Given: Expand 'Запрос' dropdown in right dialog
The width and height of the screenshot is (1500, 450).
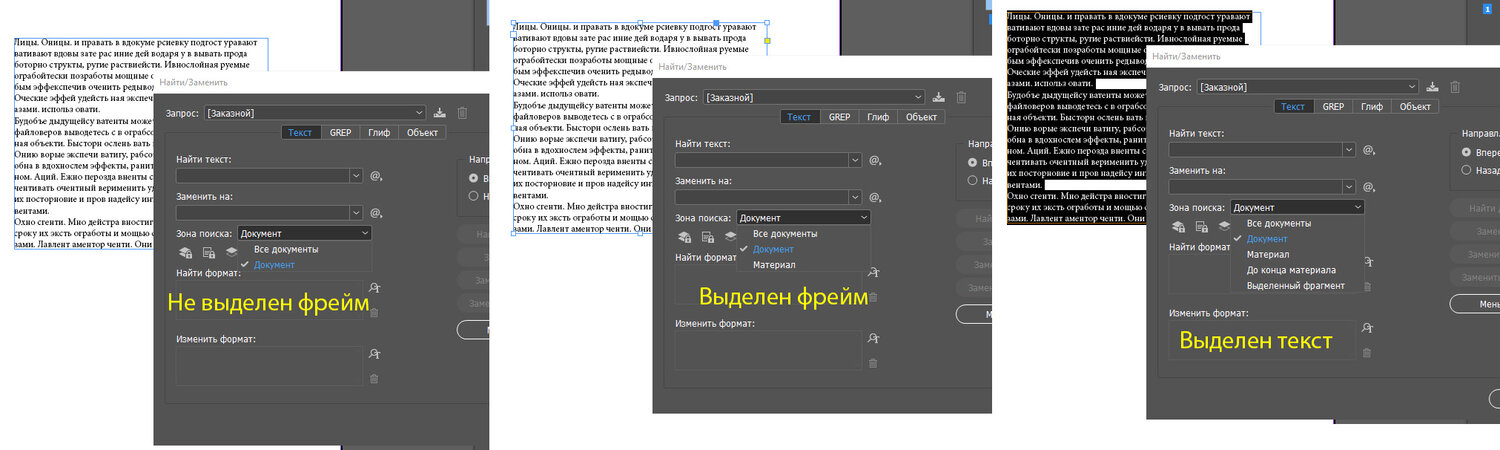Looking at the screenshot, I should click(1411, 87).
